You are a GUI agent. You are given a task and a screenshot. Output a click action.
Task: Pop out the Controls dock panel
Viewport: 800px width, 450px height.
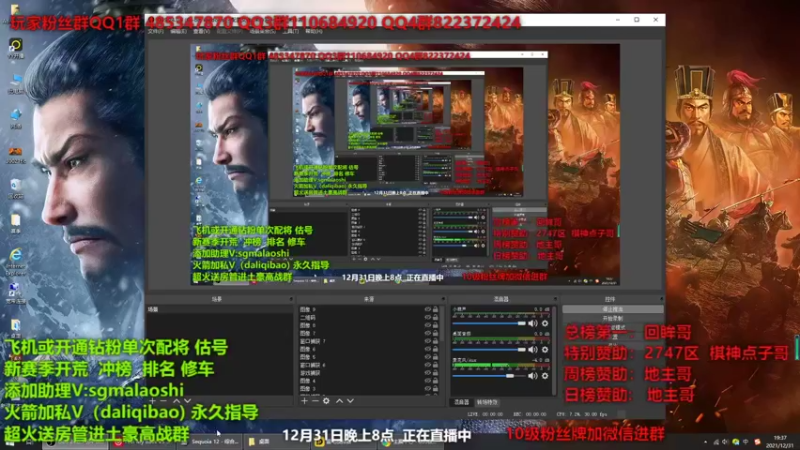[x=661, y=299]
